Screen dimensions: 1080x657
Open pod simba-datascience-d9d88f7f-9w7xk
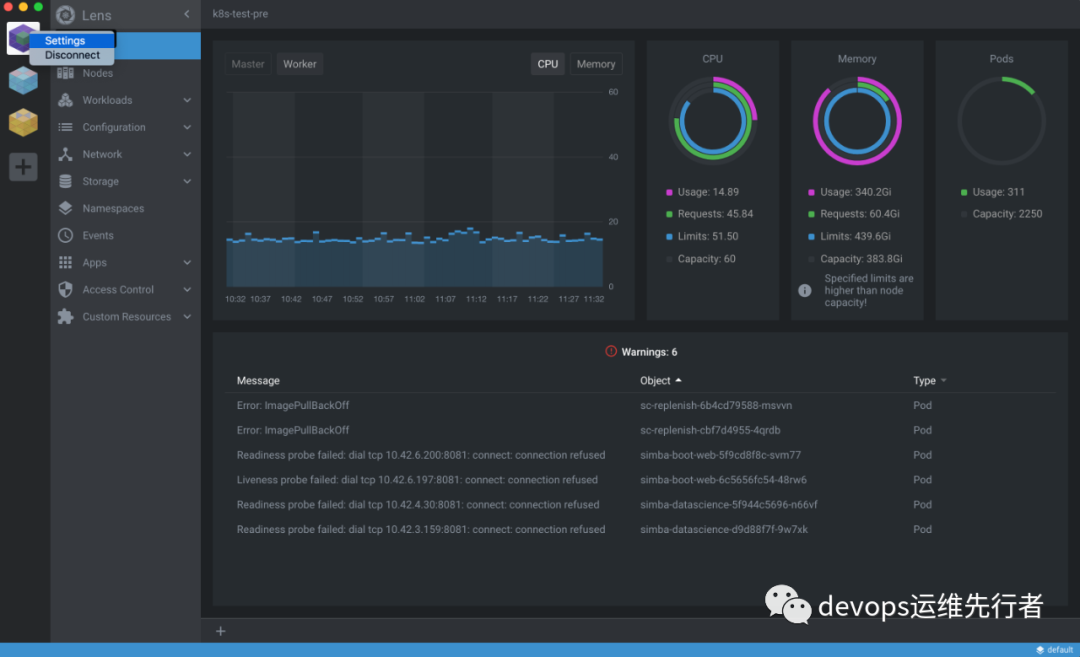pos(724,529)
